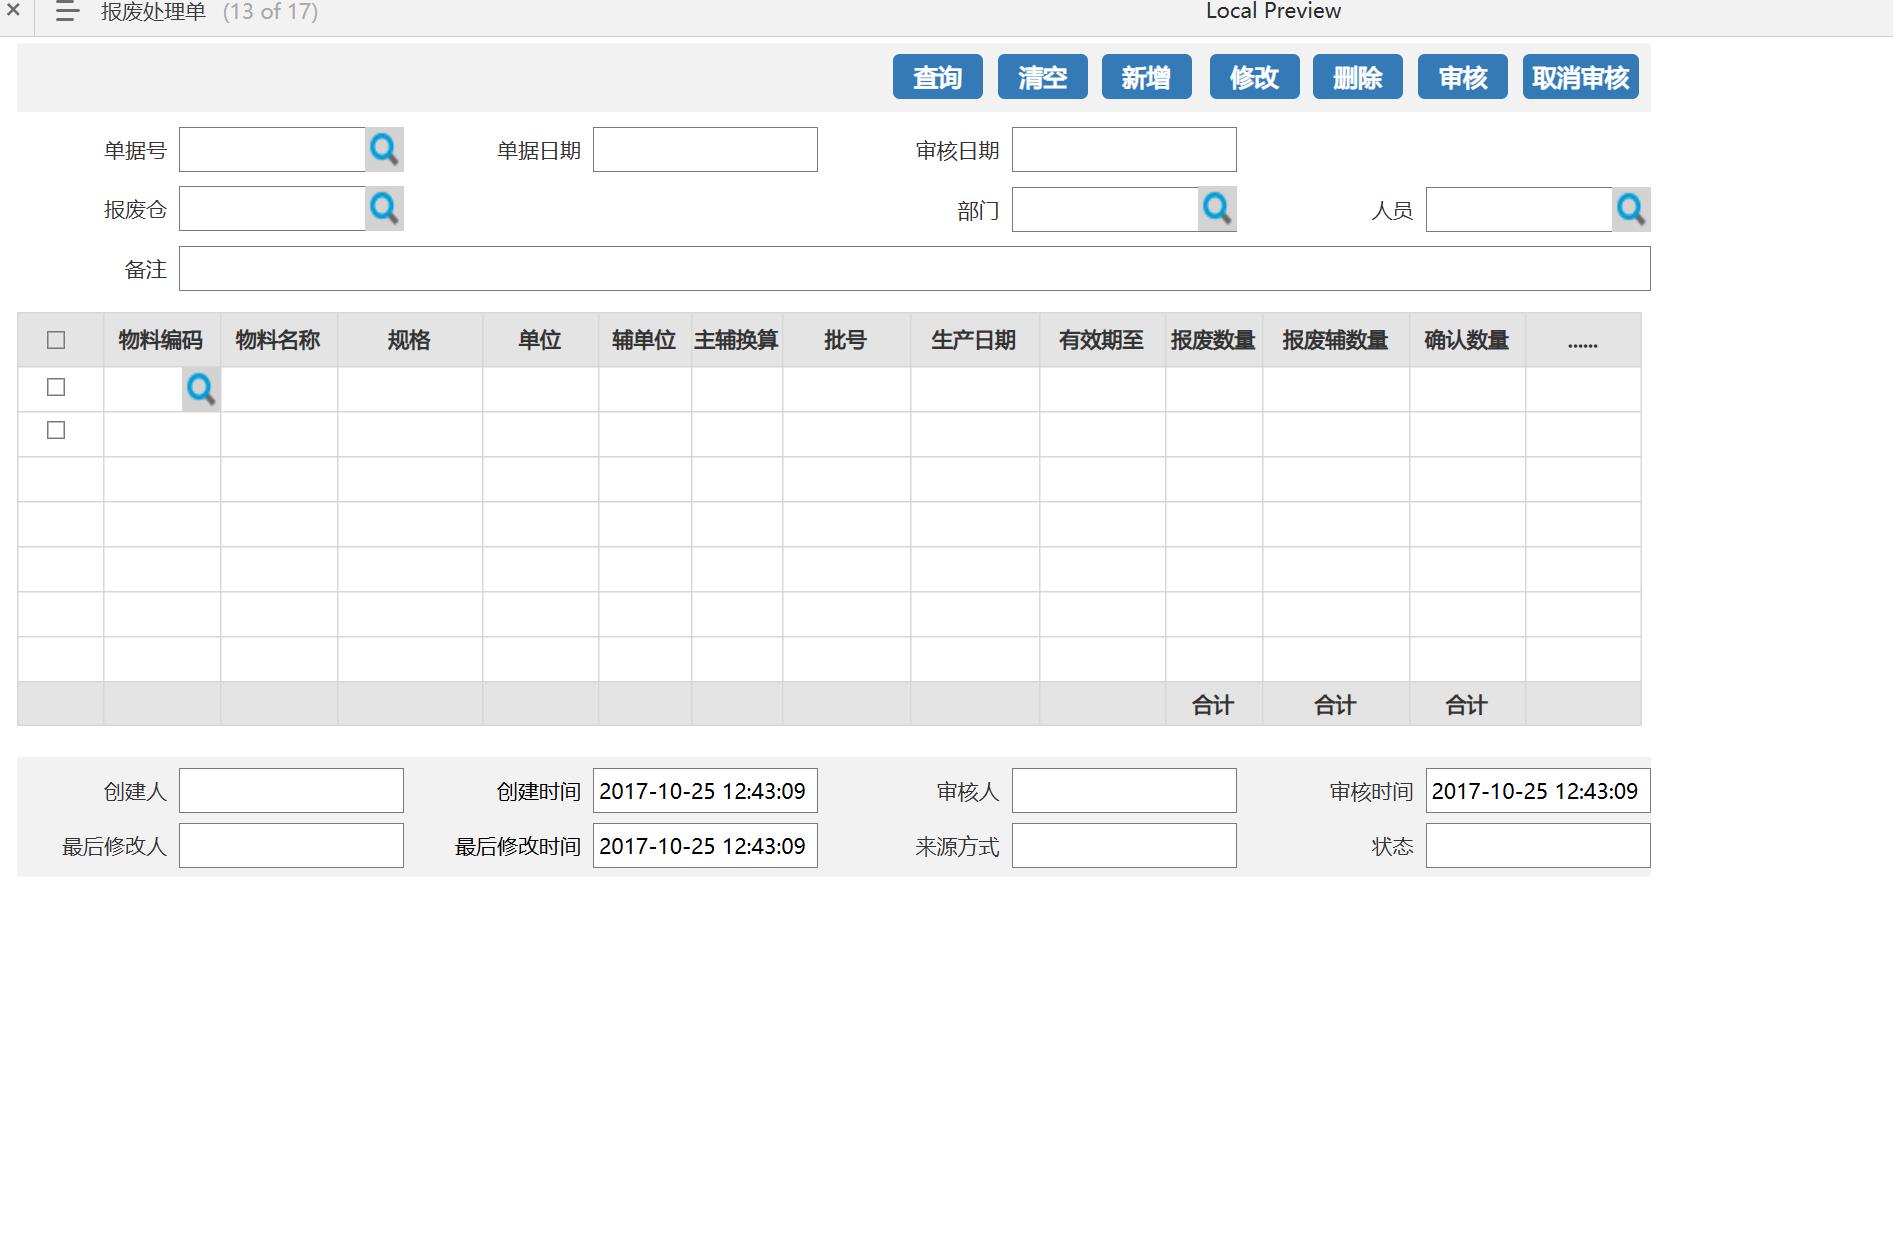Click the 审核 button
This screenshot has width=1893, height=1245.
(x=1463, y=77)
